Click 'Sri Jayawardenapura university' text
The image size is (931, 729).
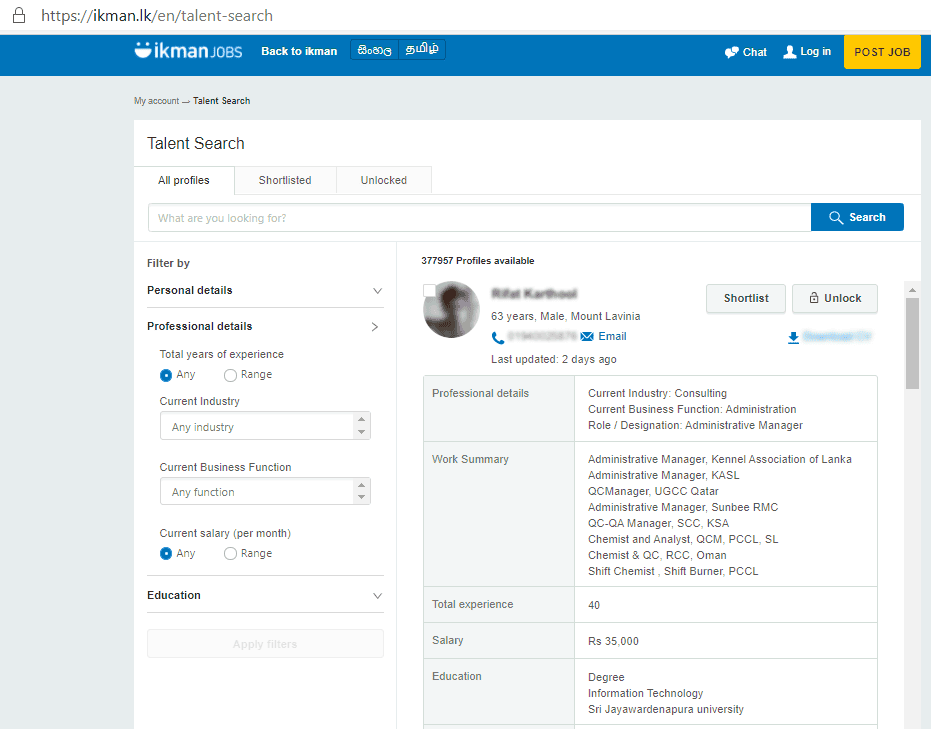666,709
